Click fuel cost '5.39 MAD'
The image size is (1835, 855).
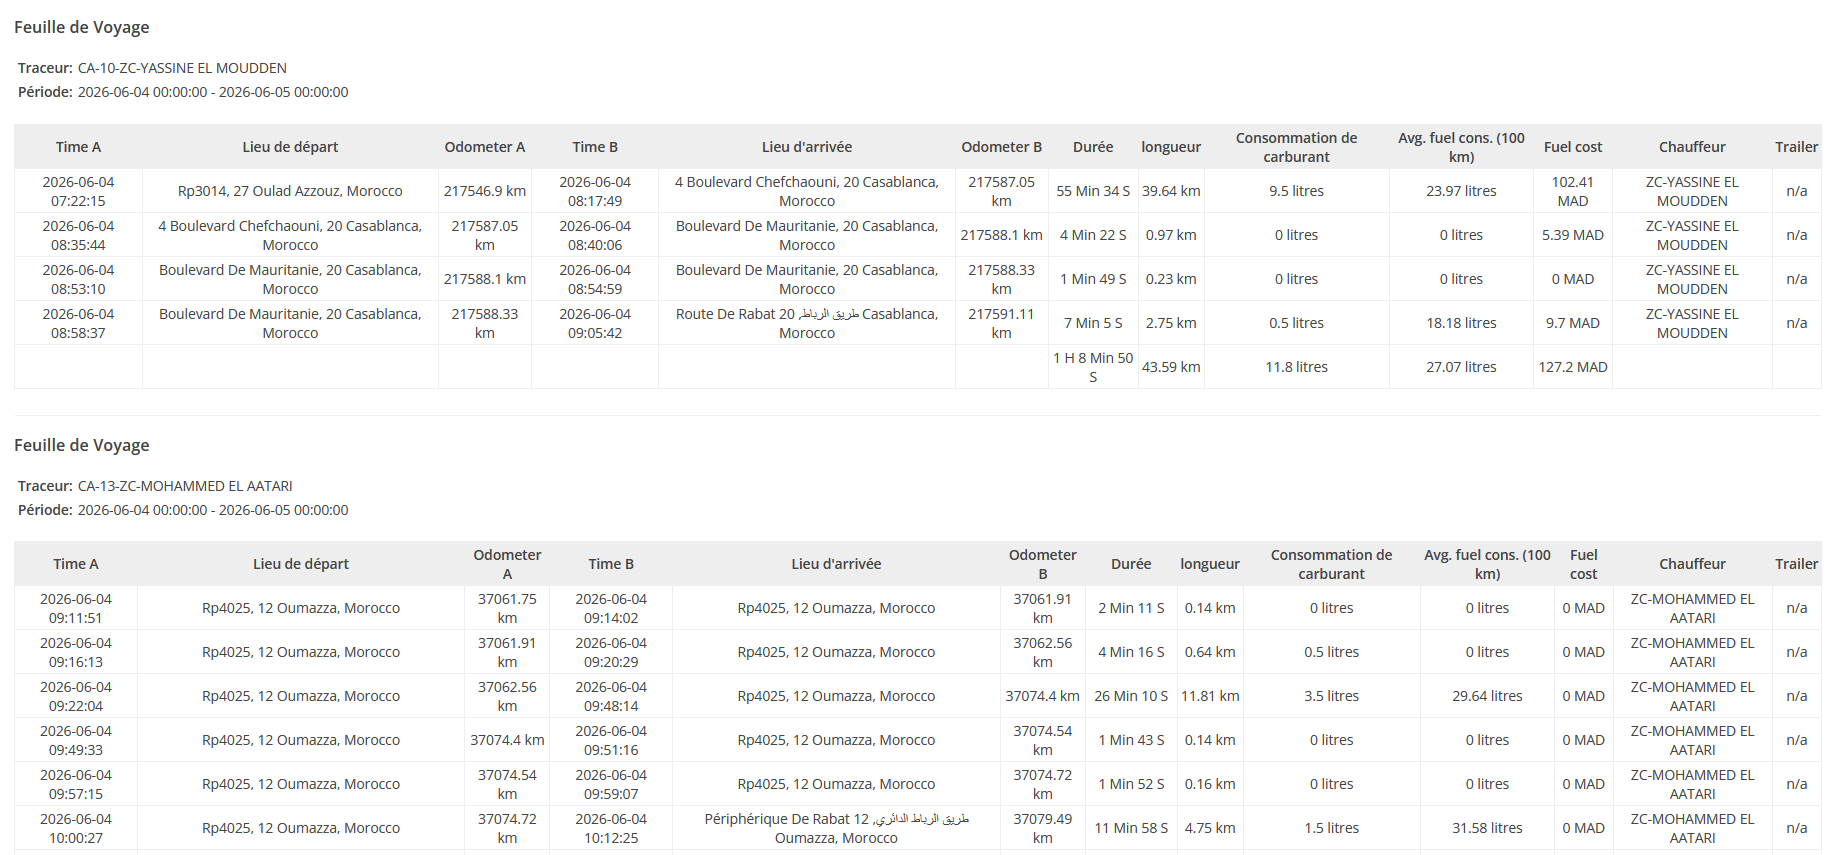(1573, 235)
